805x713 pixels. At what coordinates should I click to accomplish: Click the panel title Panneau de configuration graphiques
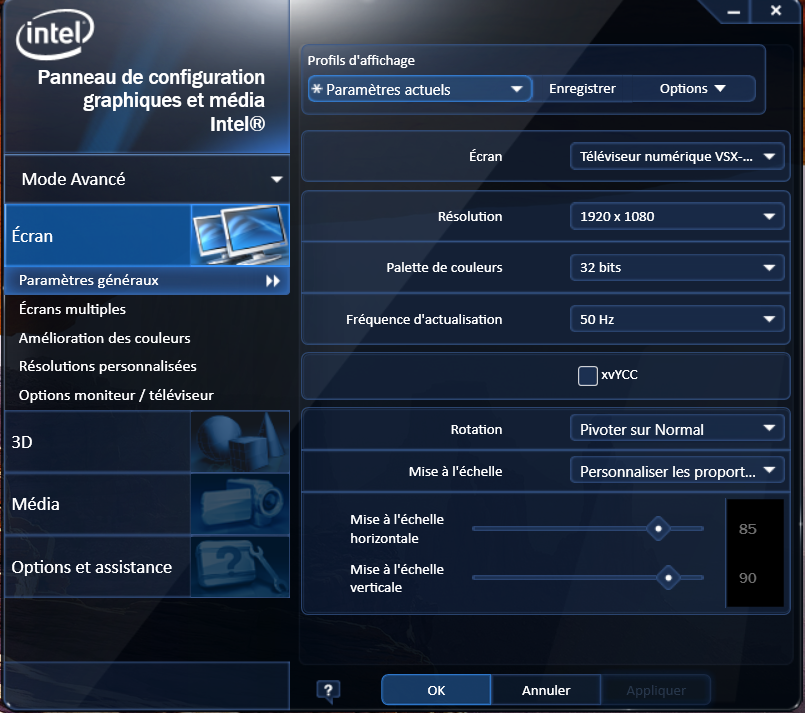coord(151,101)
